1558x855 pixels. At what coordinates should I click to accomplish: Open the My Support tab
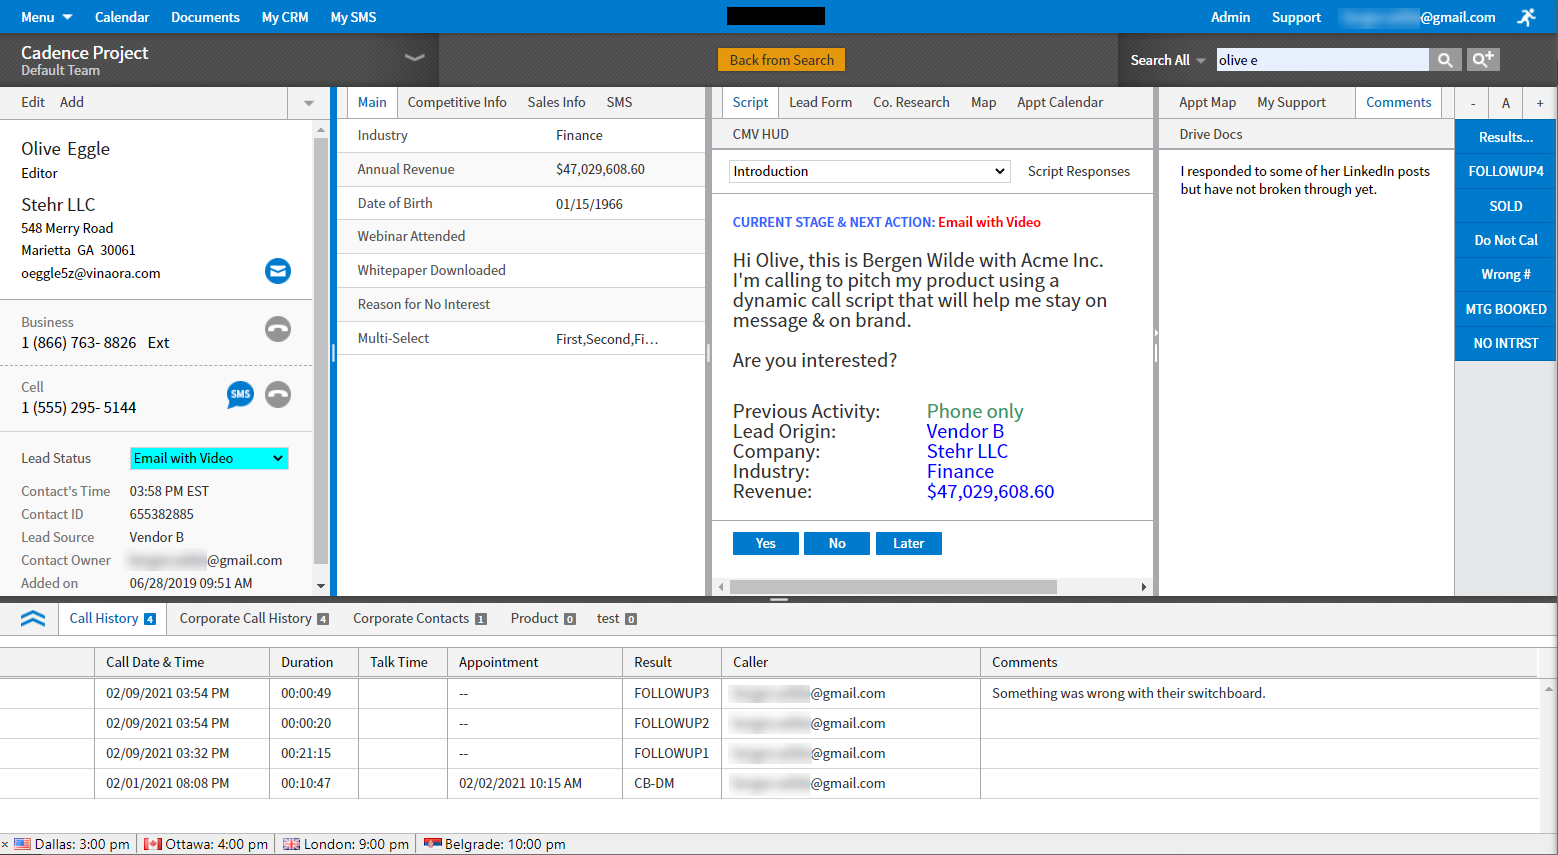pyautogui.click(x=1291, y=102)
